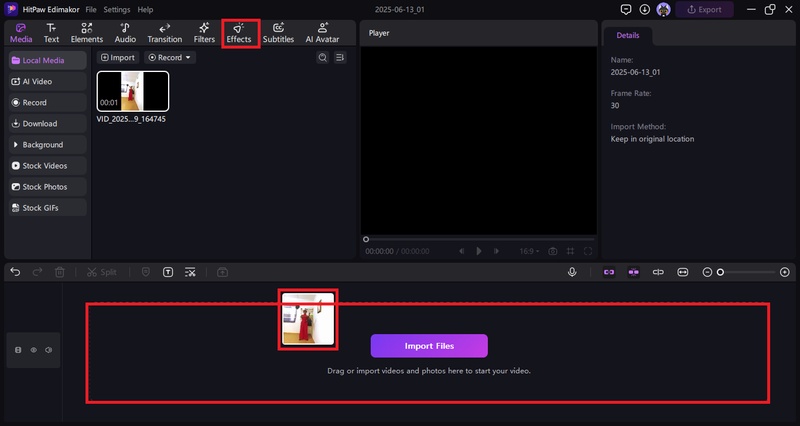This screenshot has width=800, height=426.
Task: Zoom out the timeline
Action: point(707,272)
